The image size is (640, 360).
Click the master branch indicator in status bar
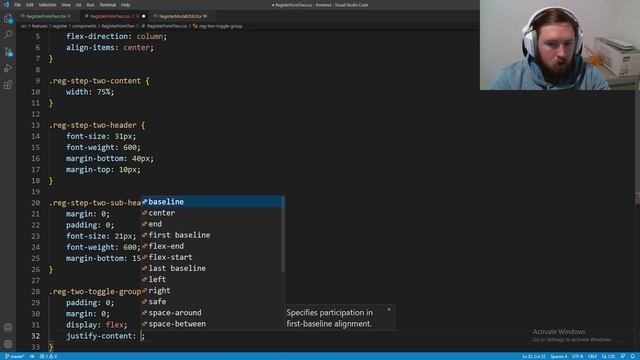click(14, 356)
